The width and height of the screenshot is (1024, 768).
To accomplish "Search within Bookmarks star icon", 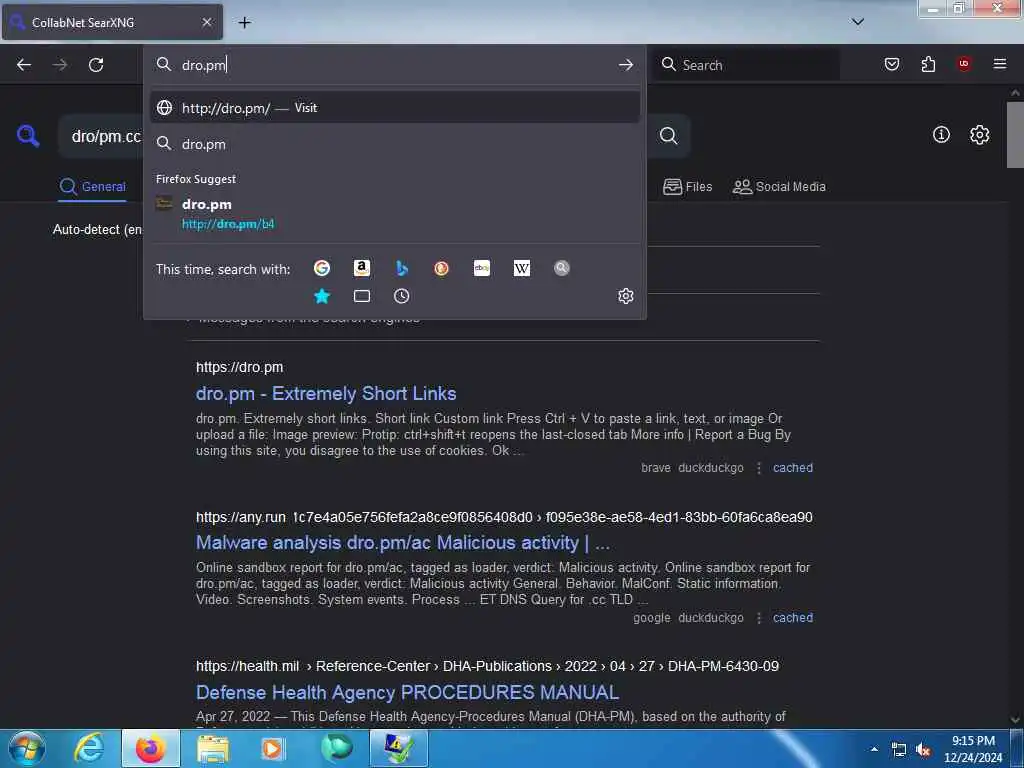I will point(322,296).
